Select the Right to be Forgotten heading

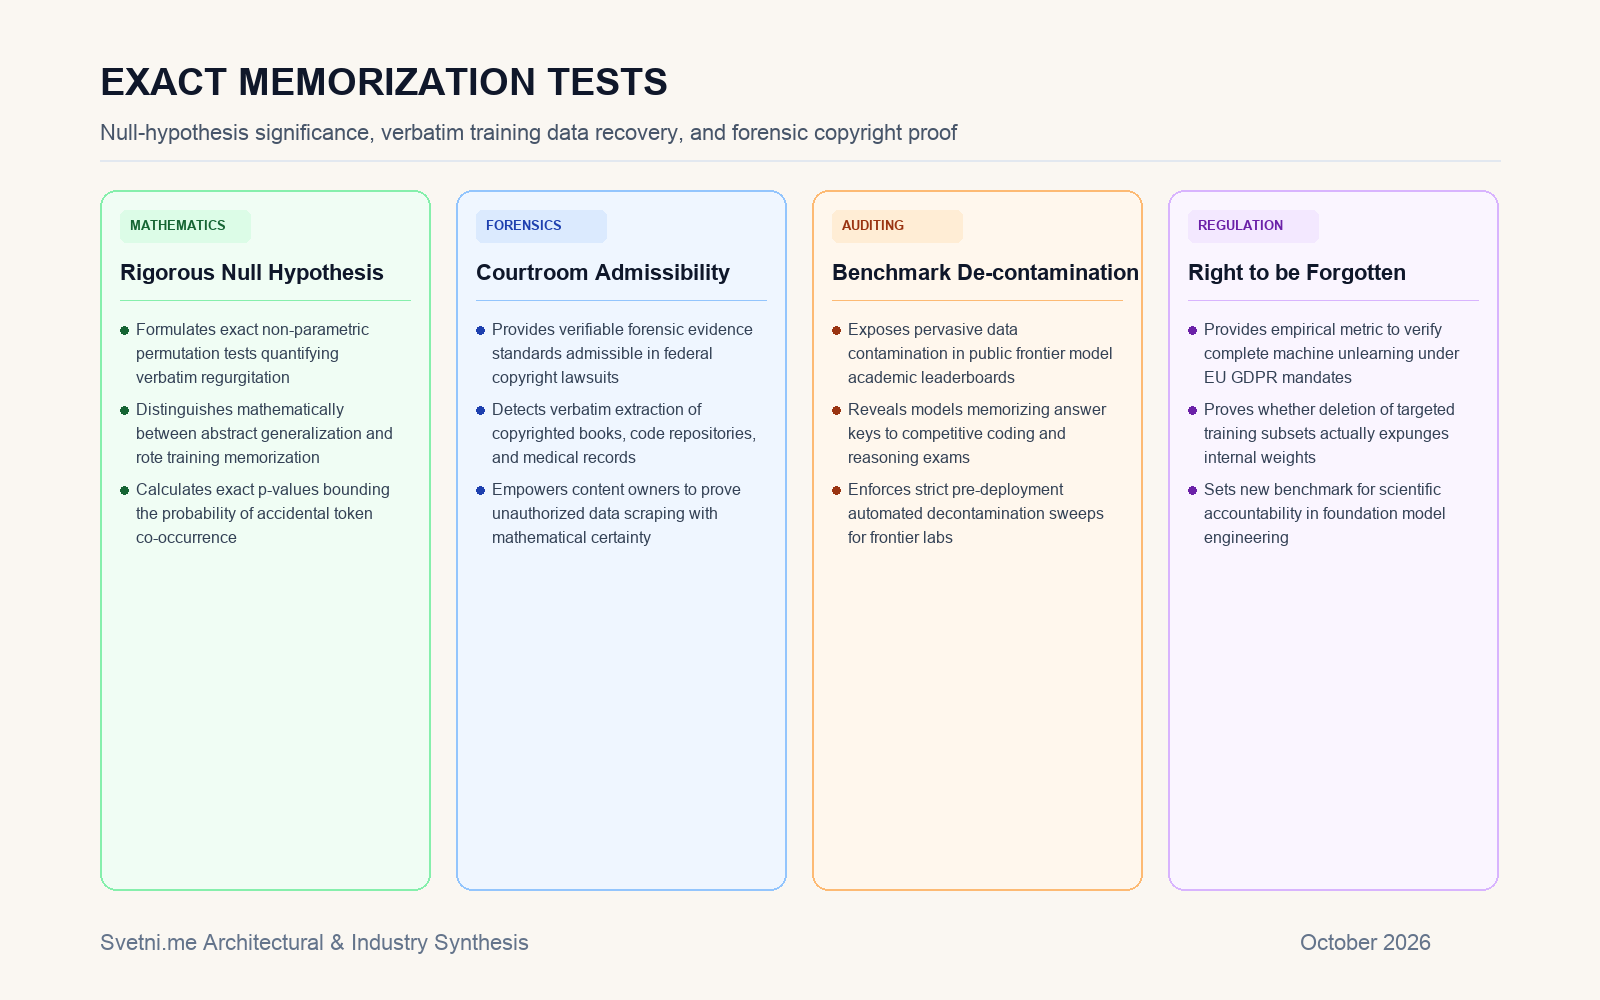click(1297, 272)
